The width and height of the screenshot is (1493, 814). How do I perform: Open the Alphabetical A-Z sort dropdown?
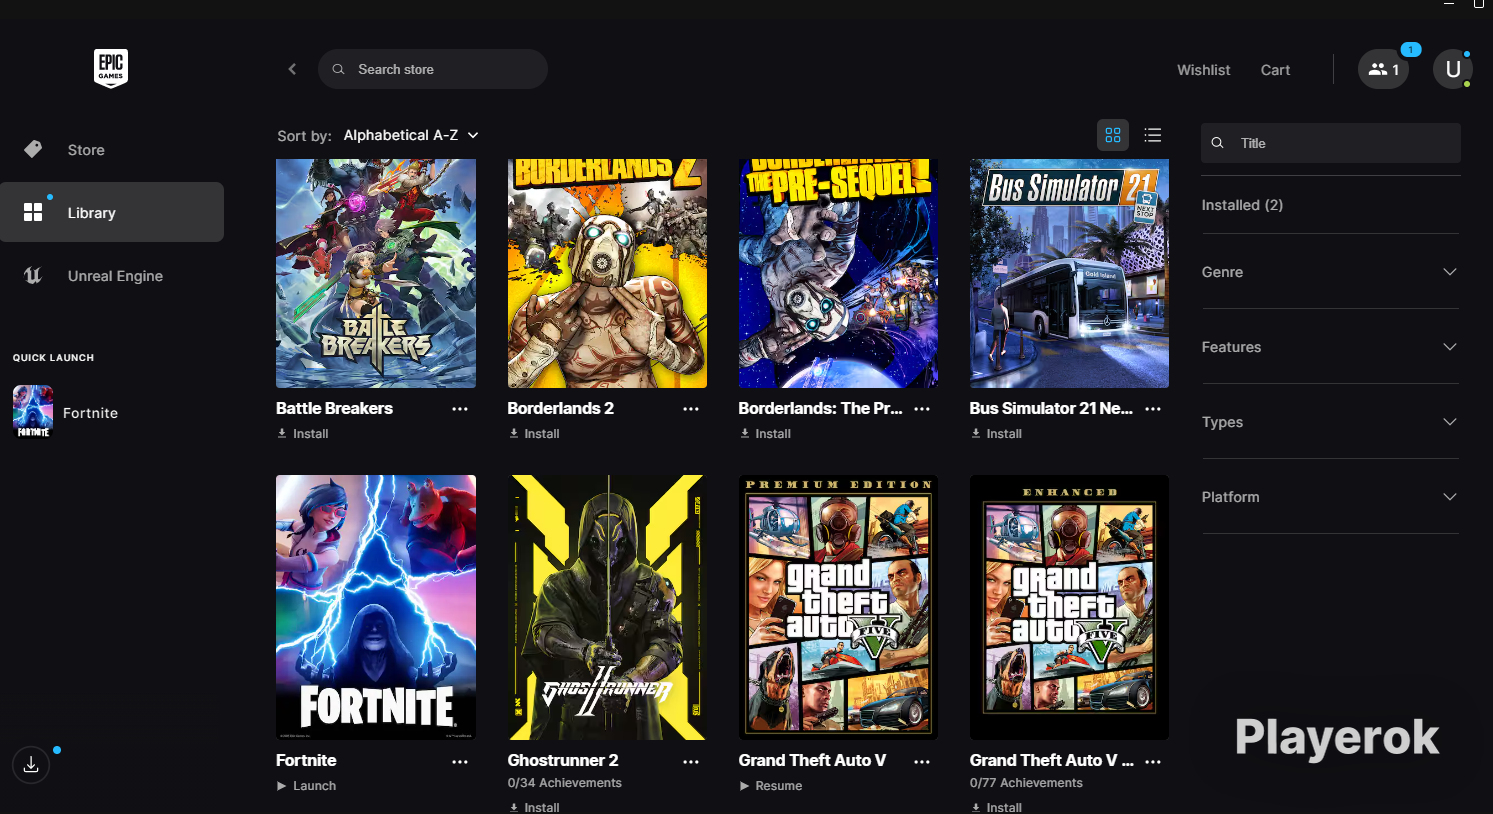point(411,135)
